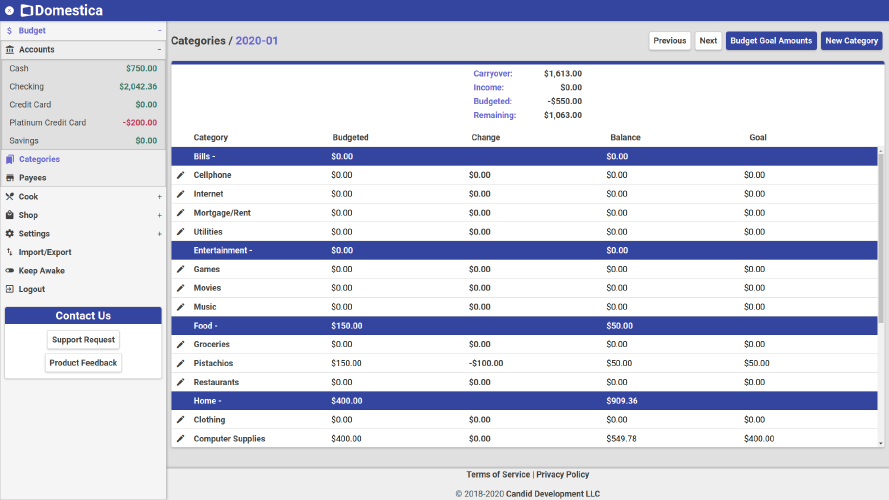This screenshot has width=889, height=500.
Task: Click the scrollbar down arrow
Action: click(x=880, y=443)
